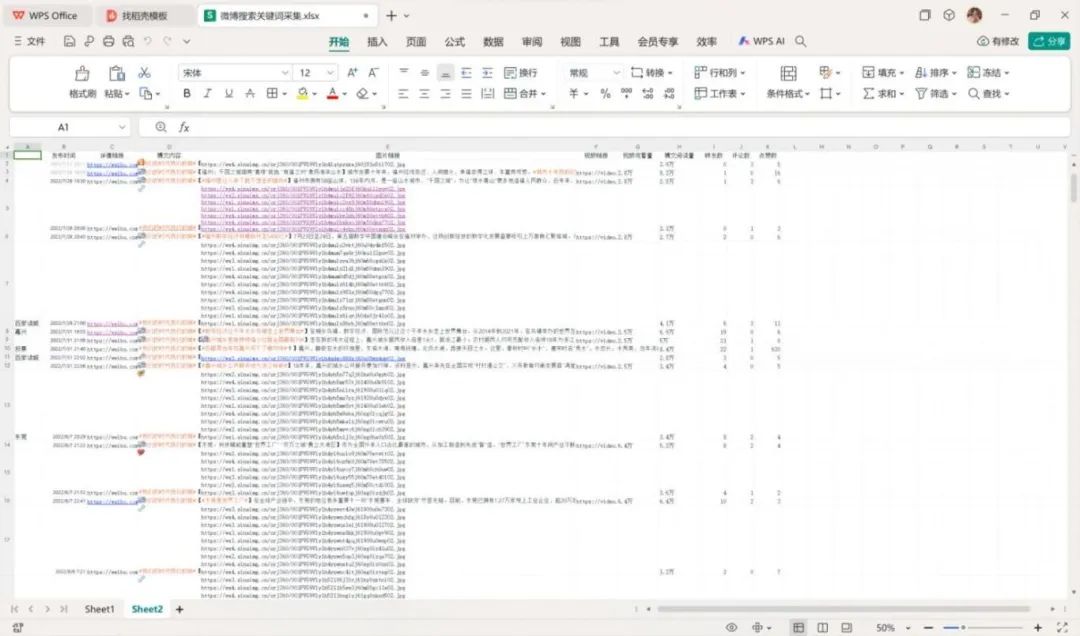1080x636 pixels.
Task: Click the Merge cells (合并) icon
Action: [526, 93]
